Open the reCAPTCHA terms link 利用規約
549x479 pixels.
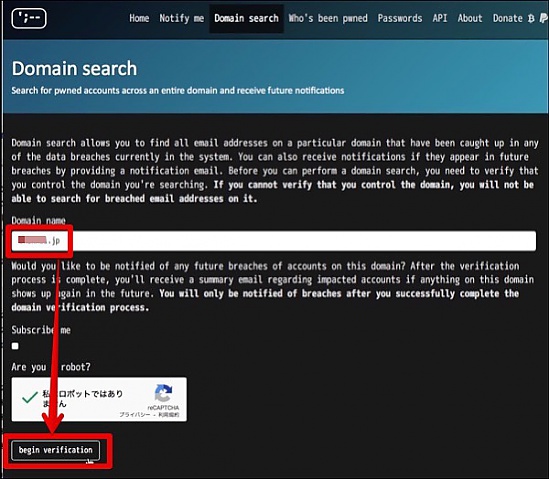[169, 415]
